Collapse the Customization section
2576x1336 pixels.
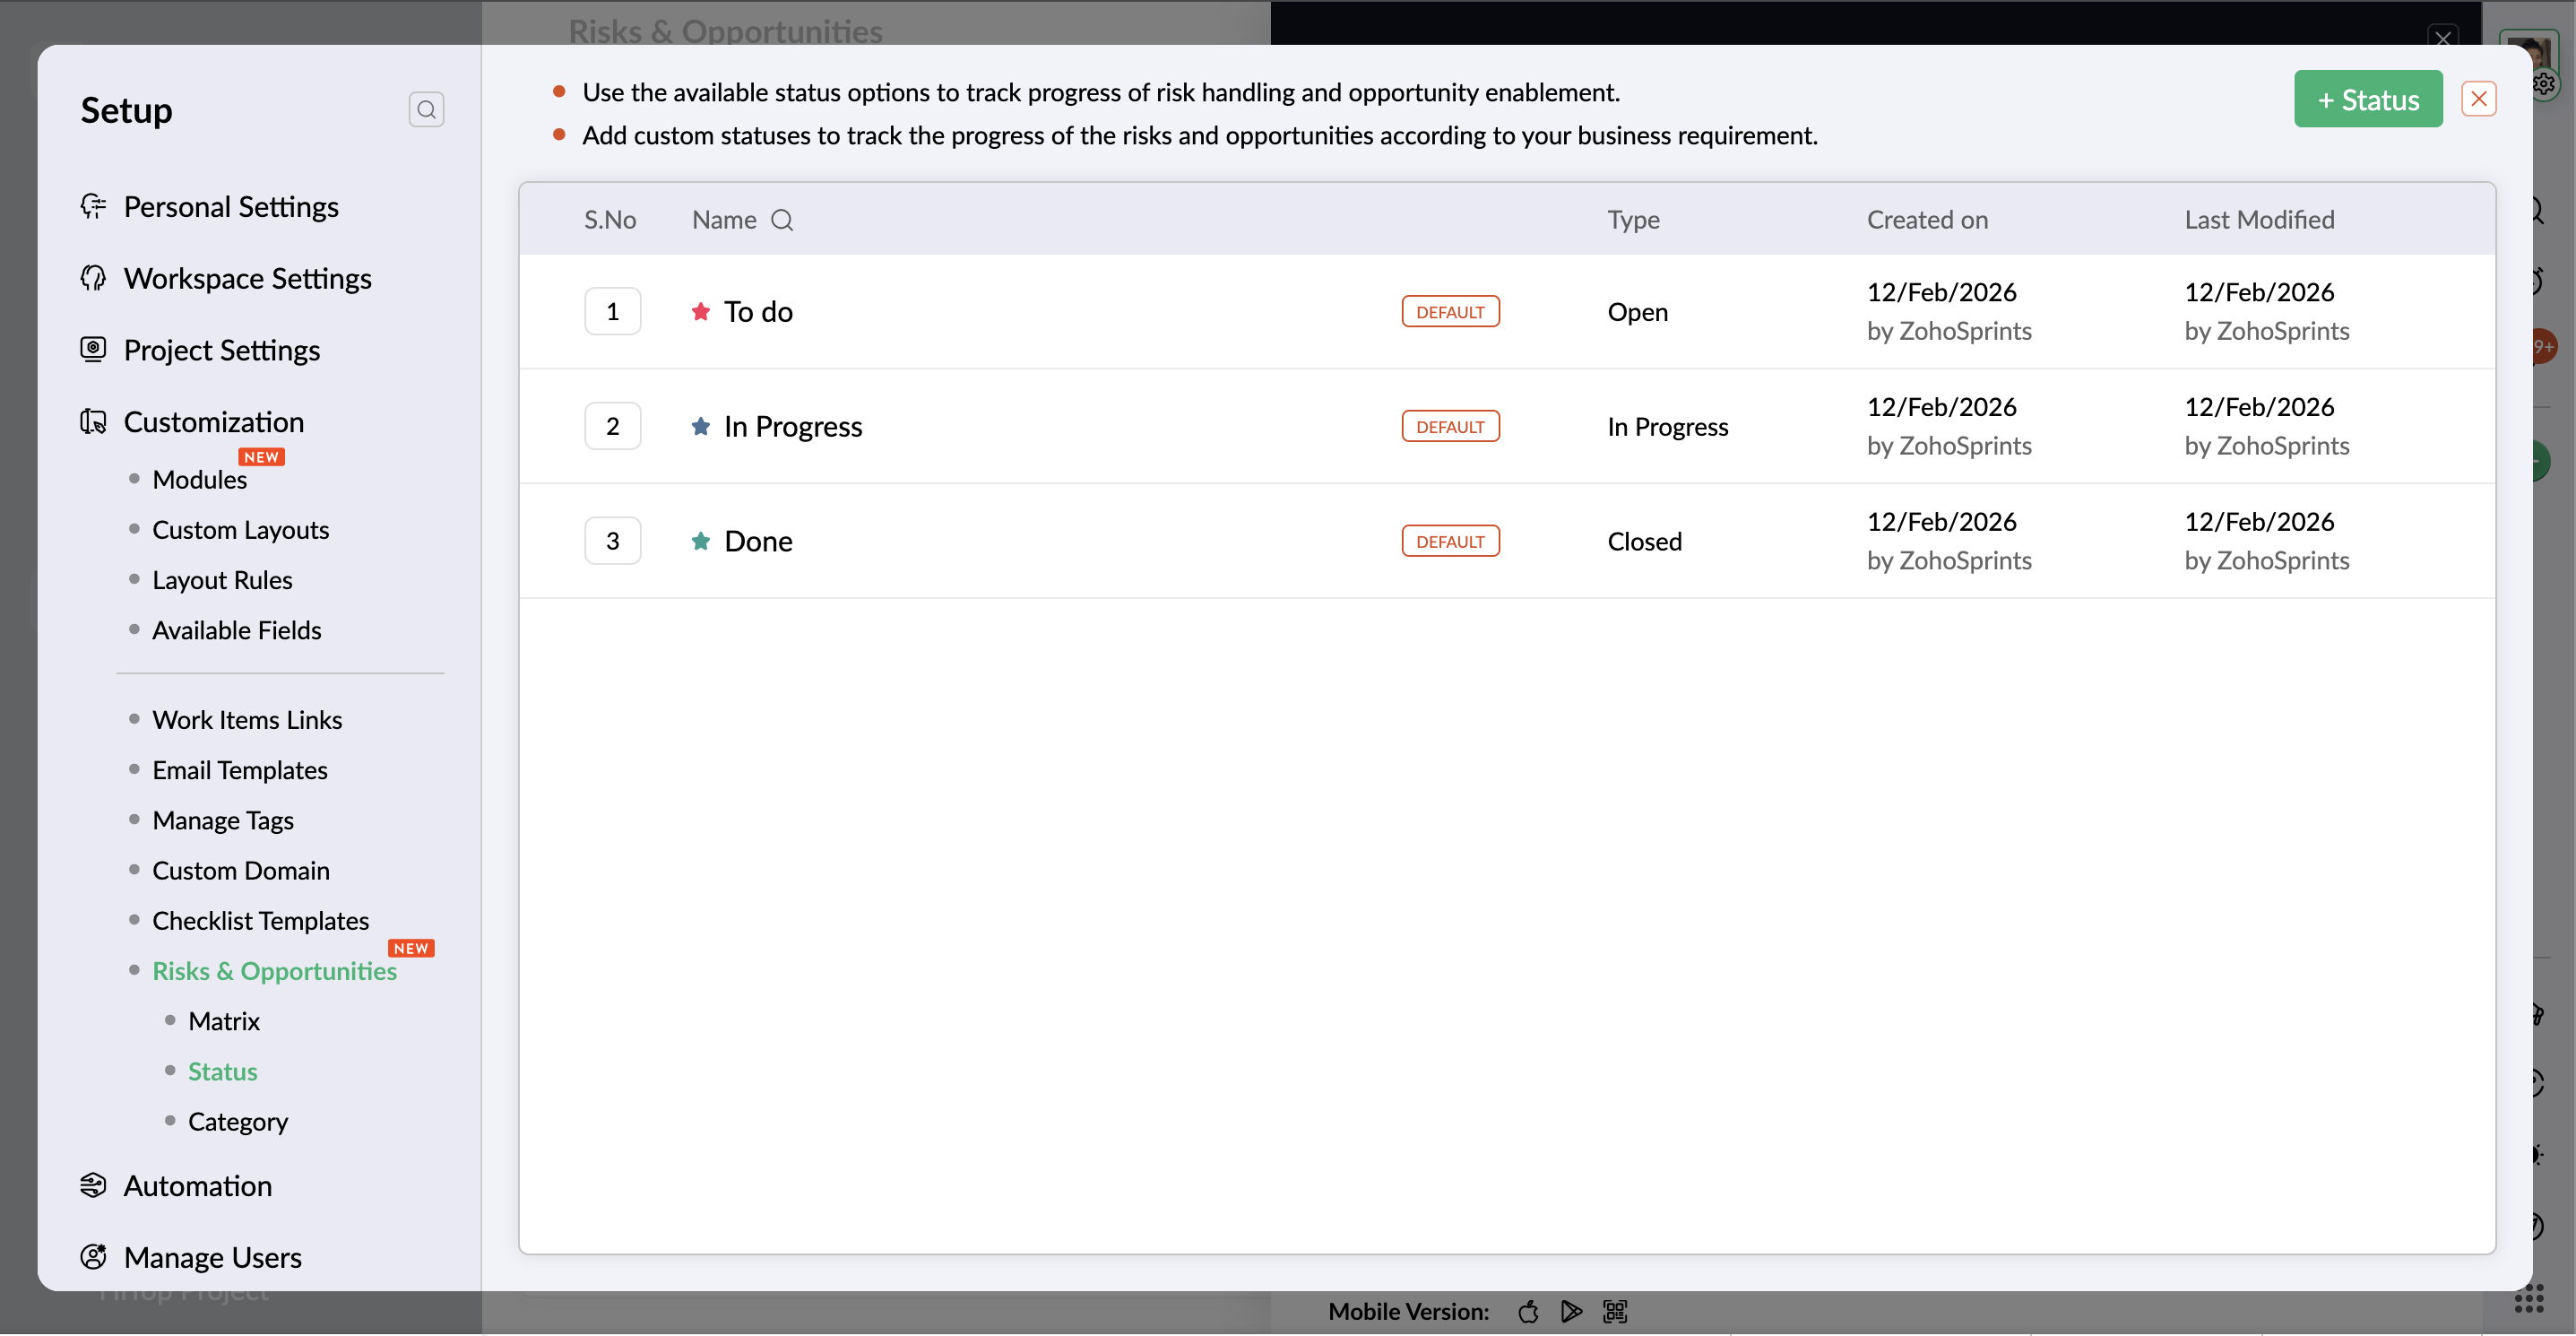point(213,422)
